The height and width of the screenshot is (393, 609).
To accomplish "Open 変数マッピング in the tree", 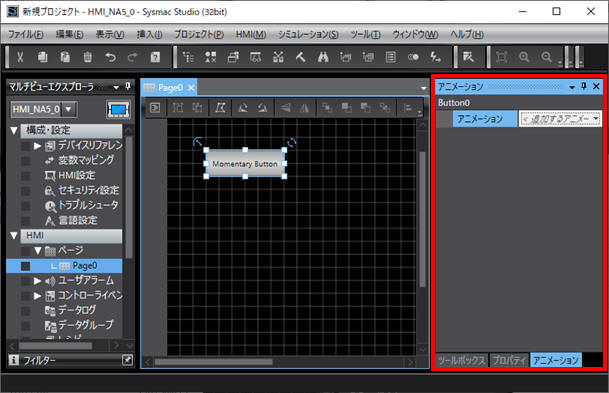I will 86,160.
